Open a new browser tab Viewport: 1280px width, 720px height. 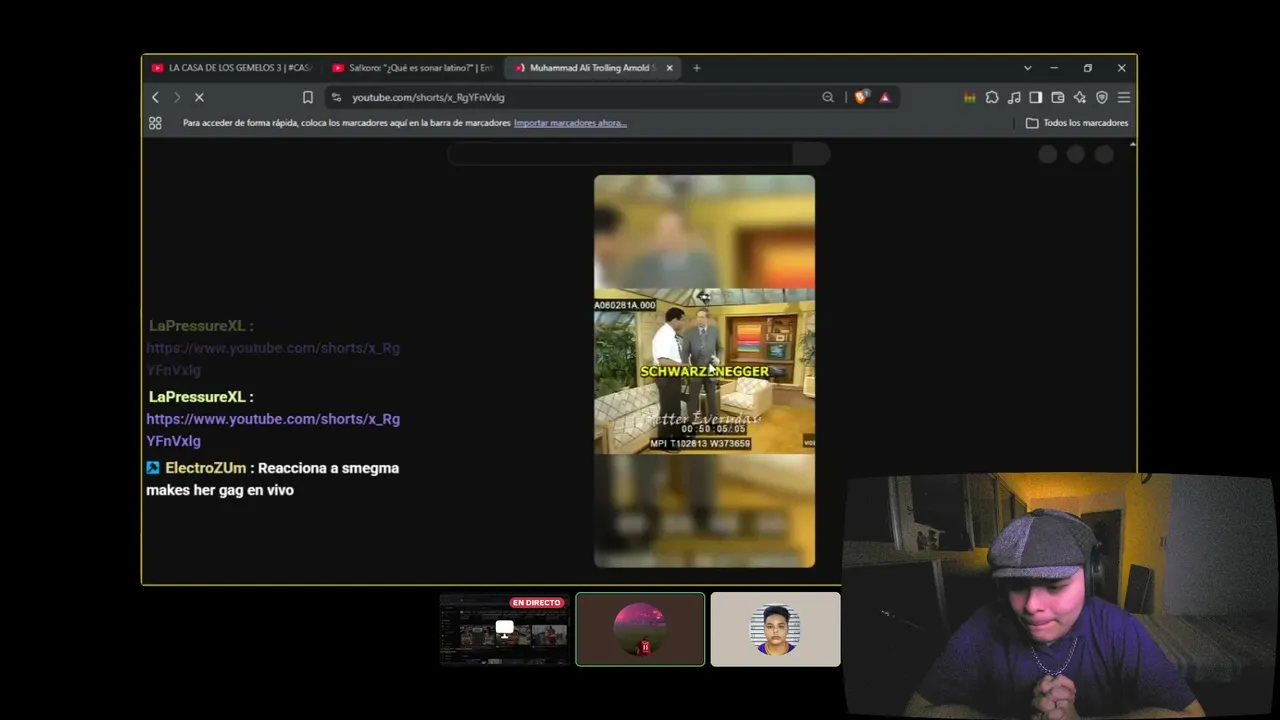coord(697,68)
